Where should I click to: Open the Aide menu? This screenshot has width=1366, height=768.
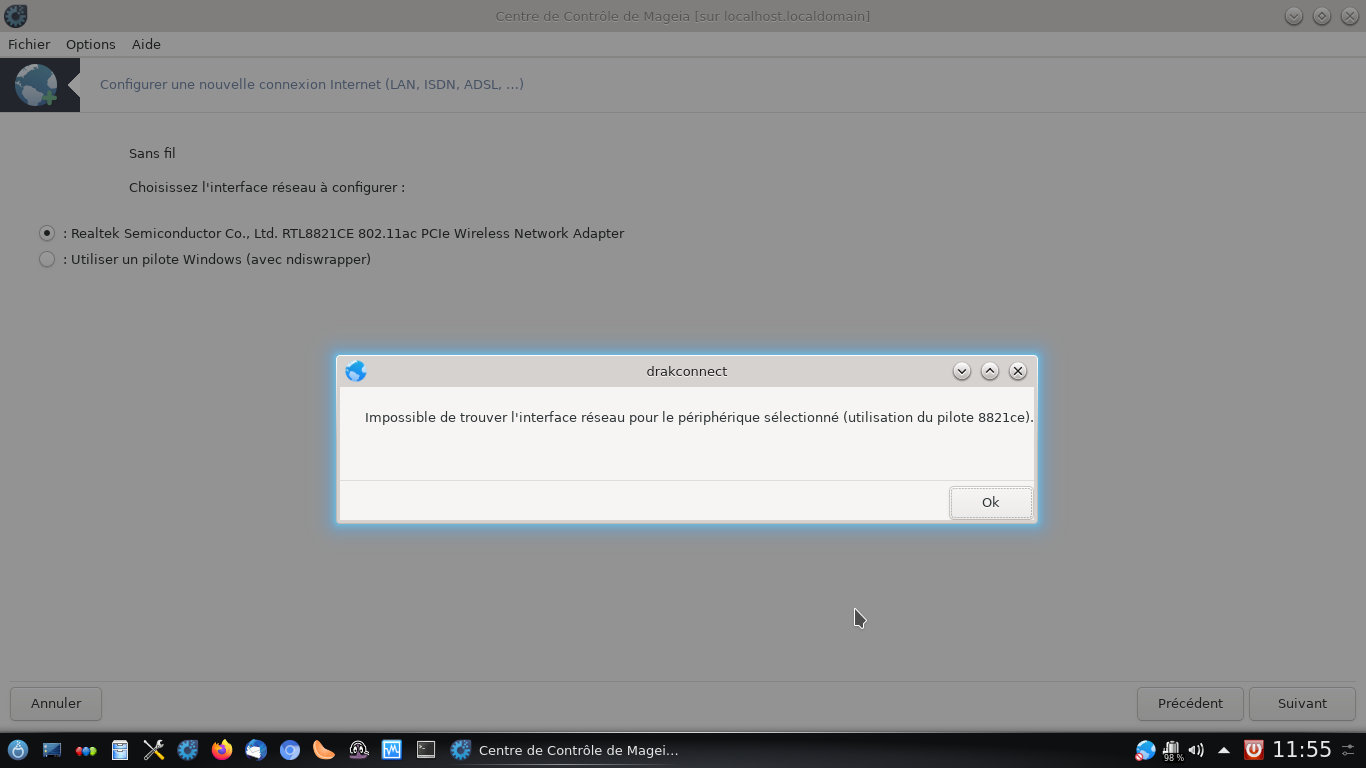[146, 44]
